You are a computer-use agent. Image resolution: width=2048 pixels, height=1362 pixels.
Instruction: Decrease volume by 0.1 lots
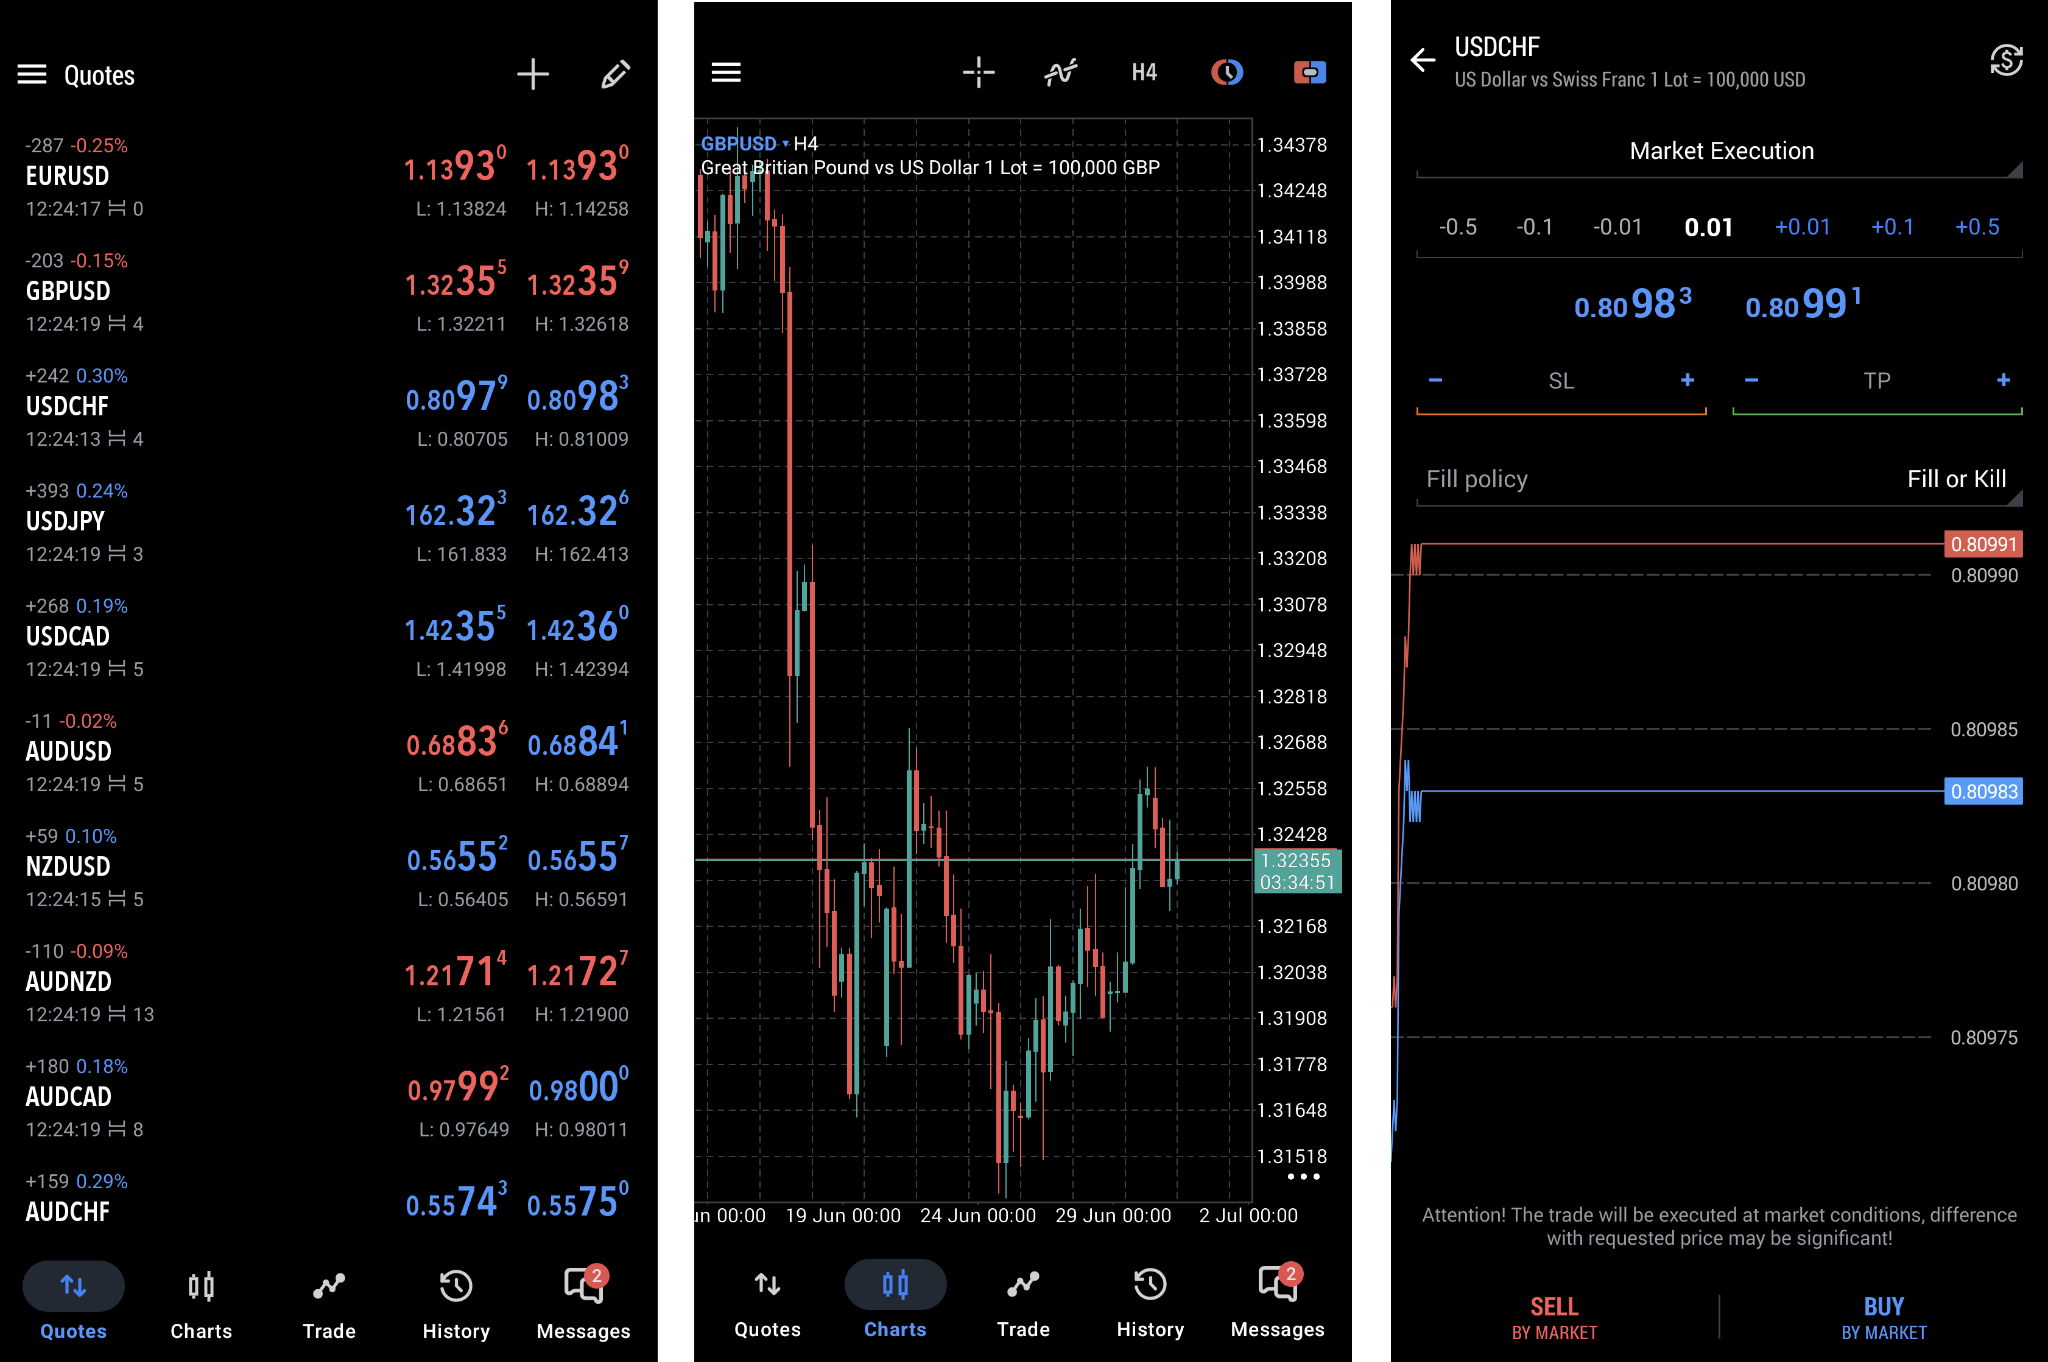pyautogui.click(x=1535, y=227)
